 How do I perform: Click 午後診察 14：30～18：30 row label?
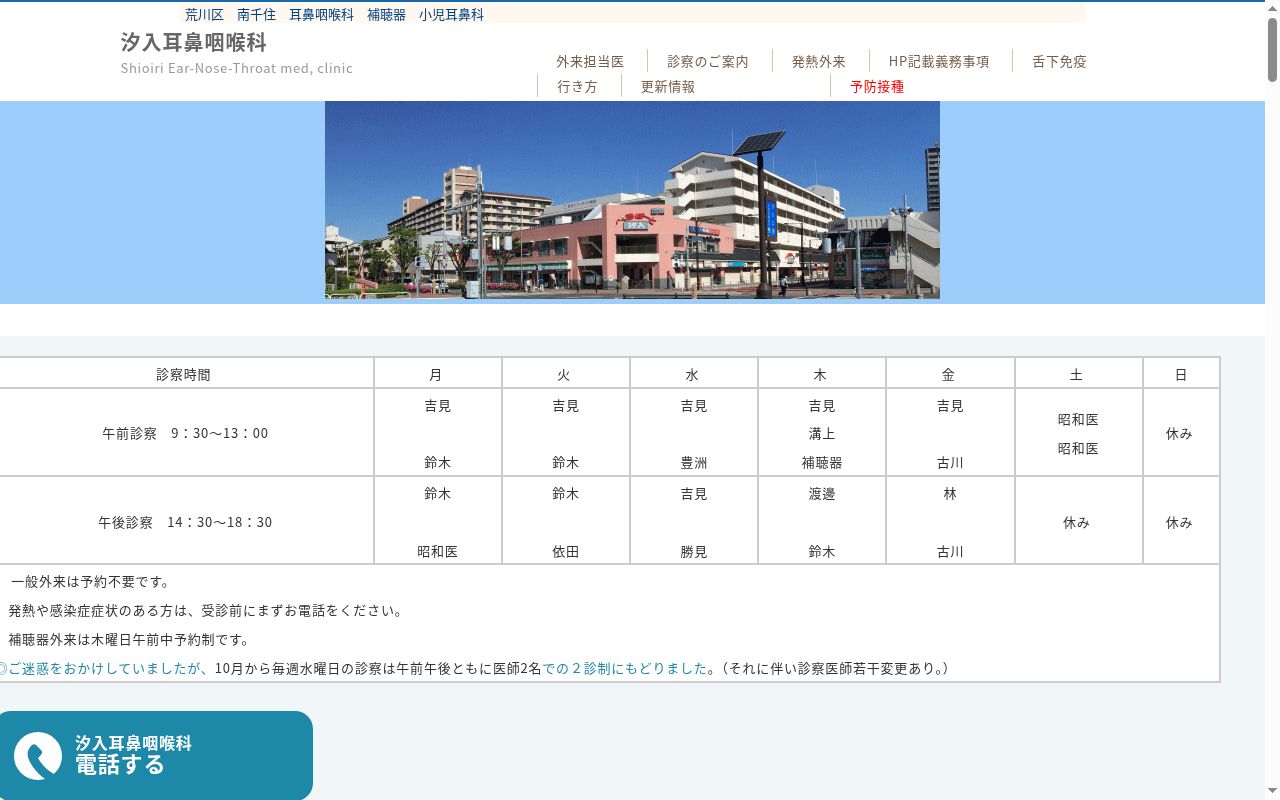click(x=185, y=522)
